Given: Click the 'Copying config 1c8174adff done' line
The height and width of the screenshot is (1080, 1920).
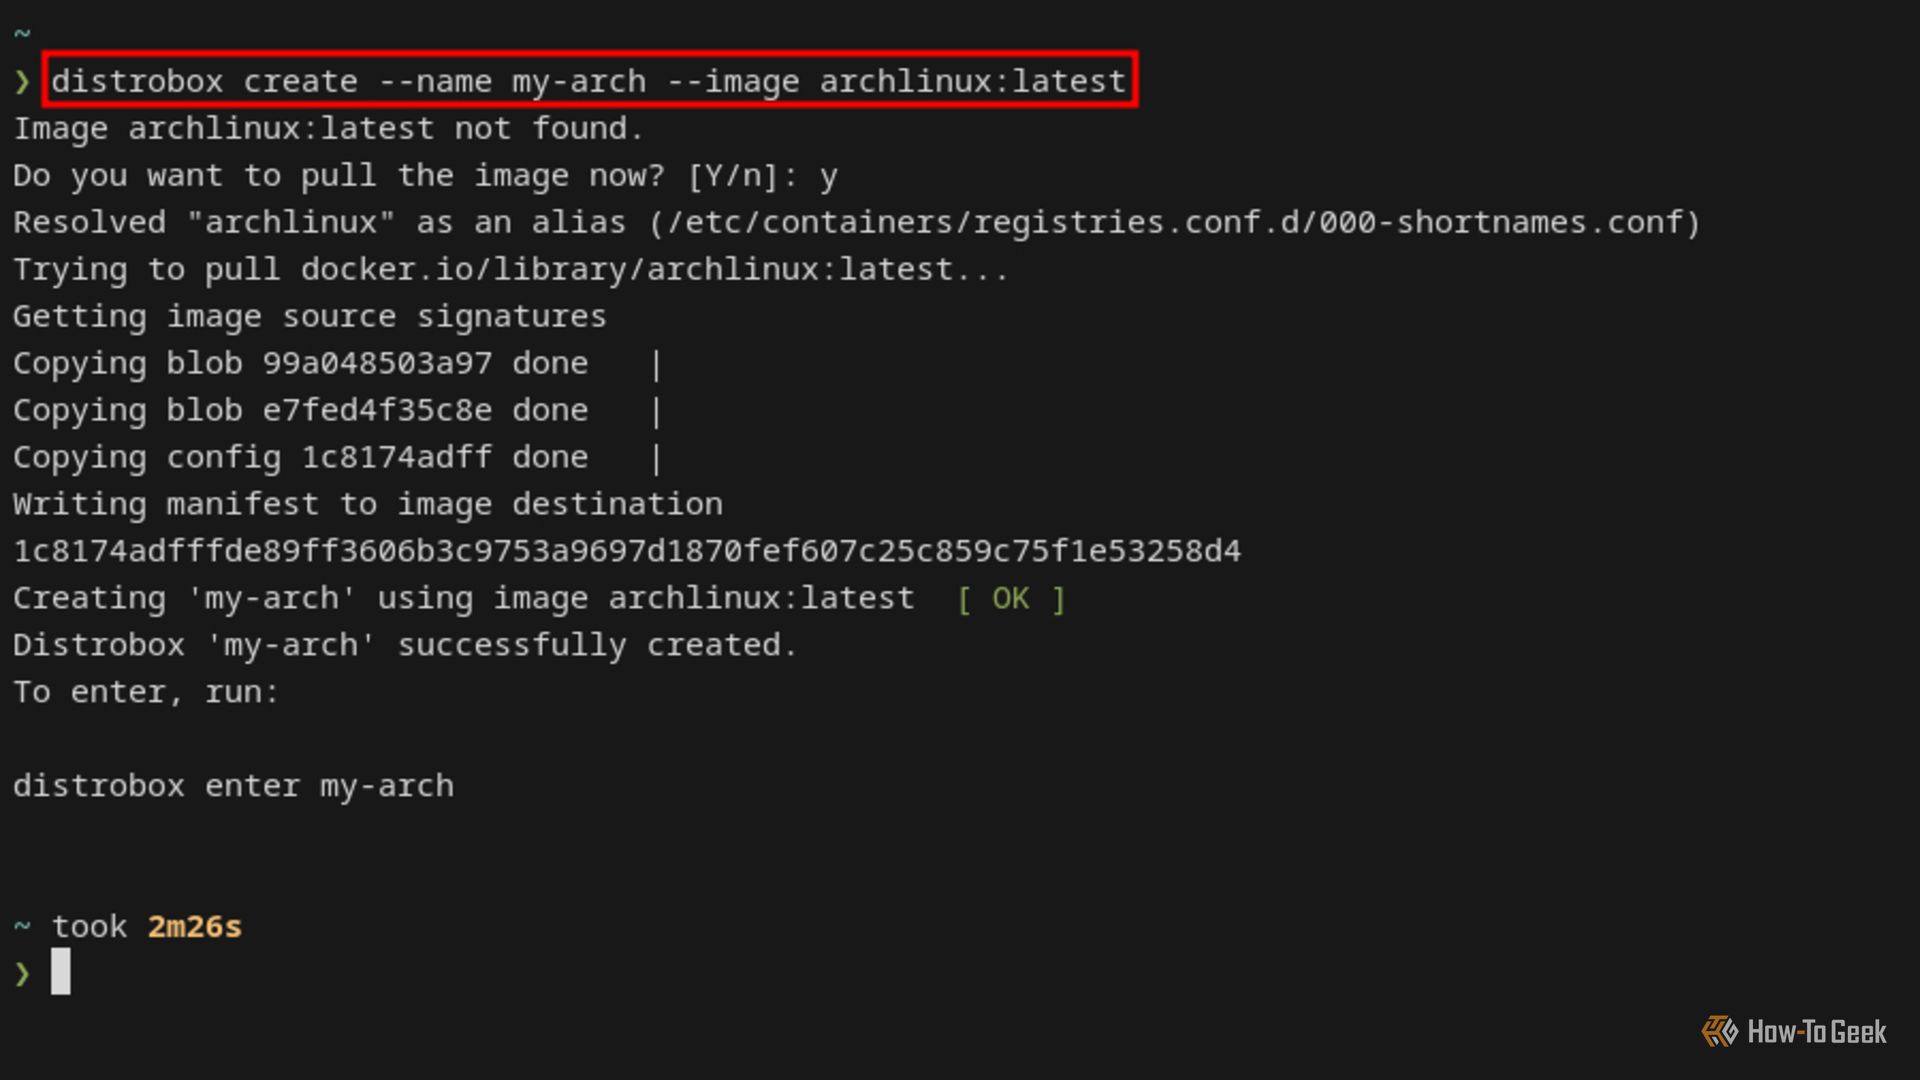Looking at the screenshot, I should [x=300, y=457].
